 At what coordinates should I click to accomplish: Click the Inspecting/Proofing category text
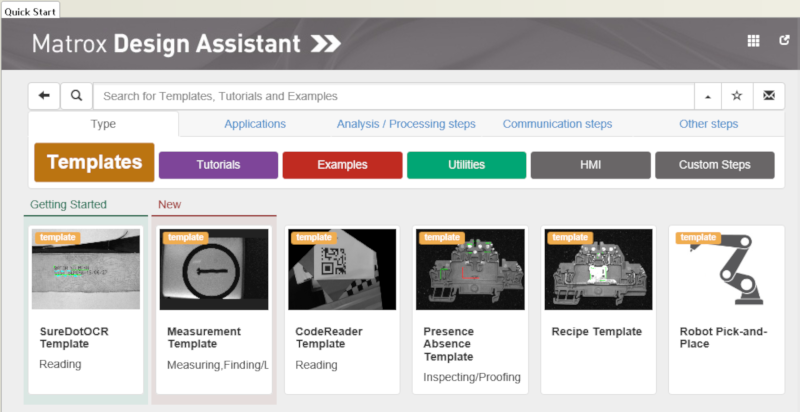472,377
